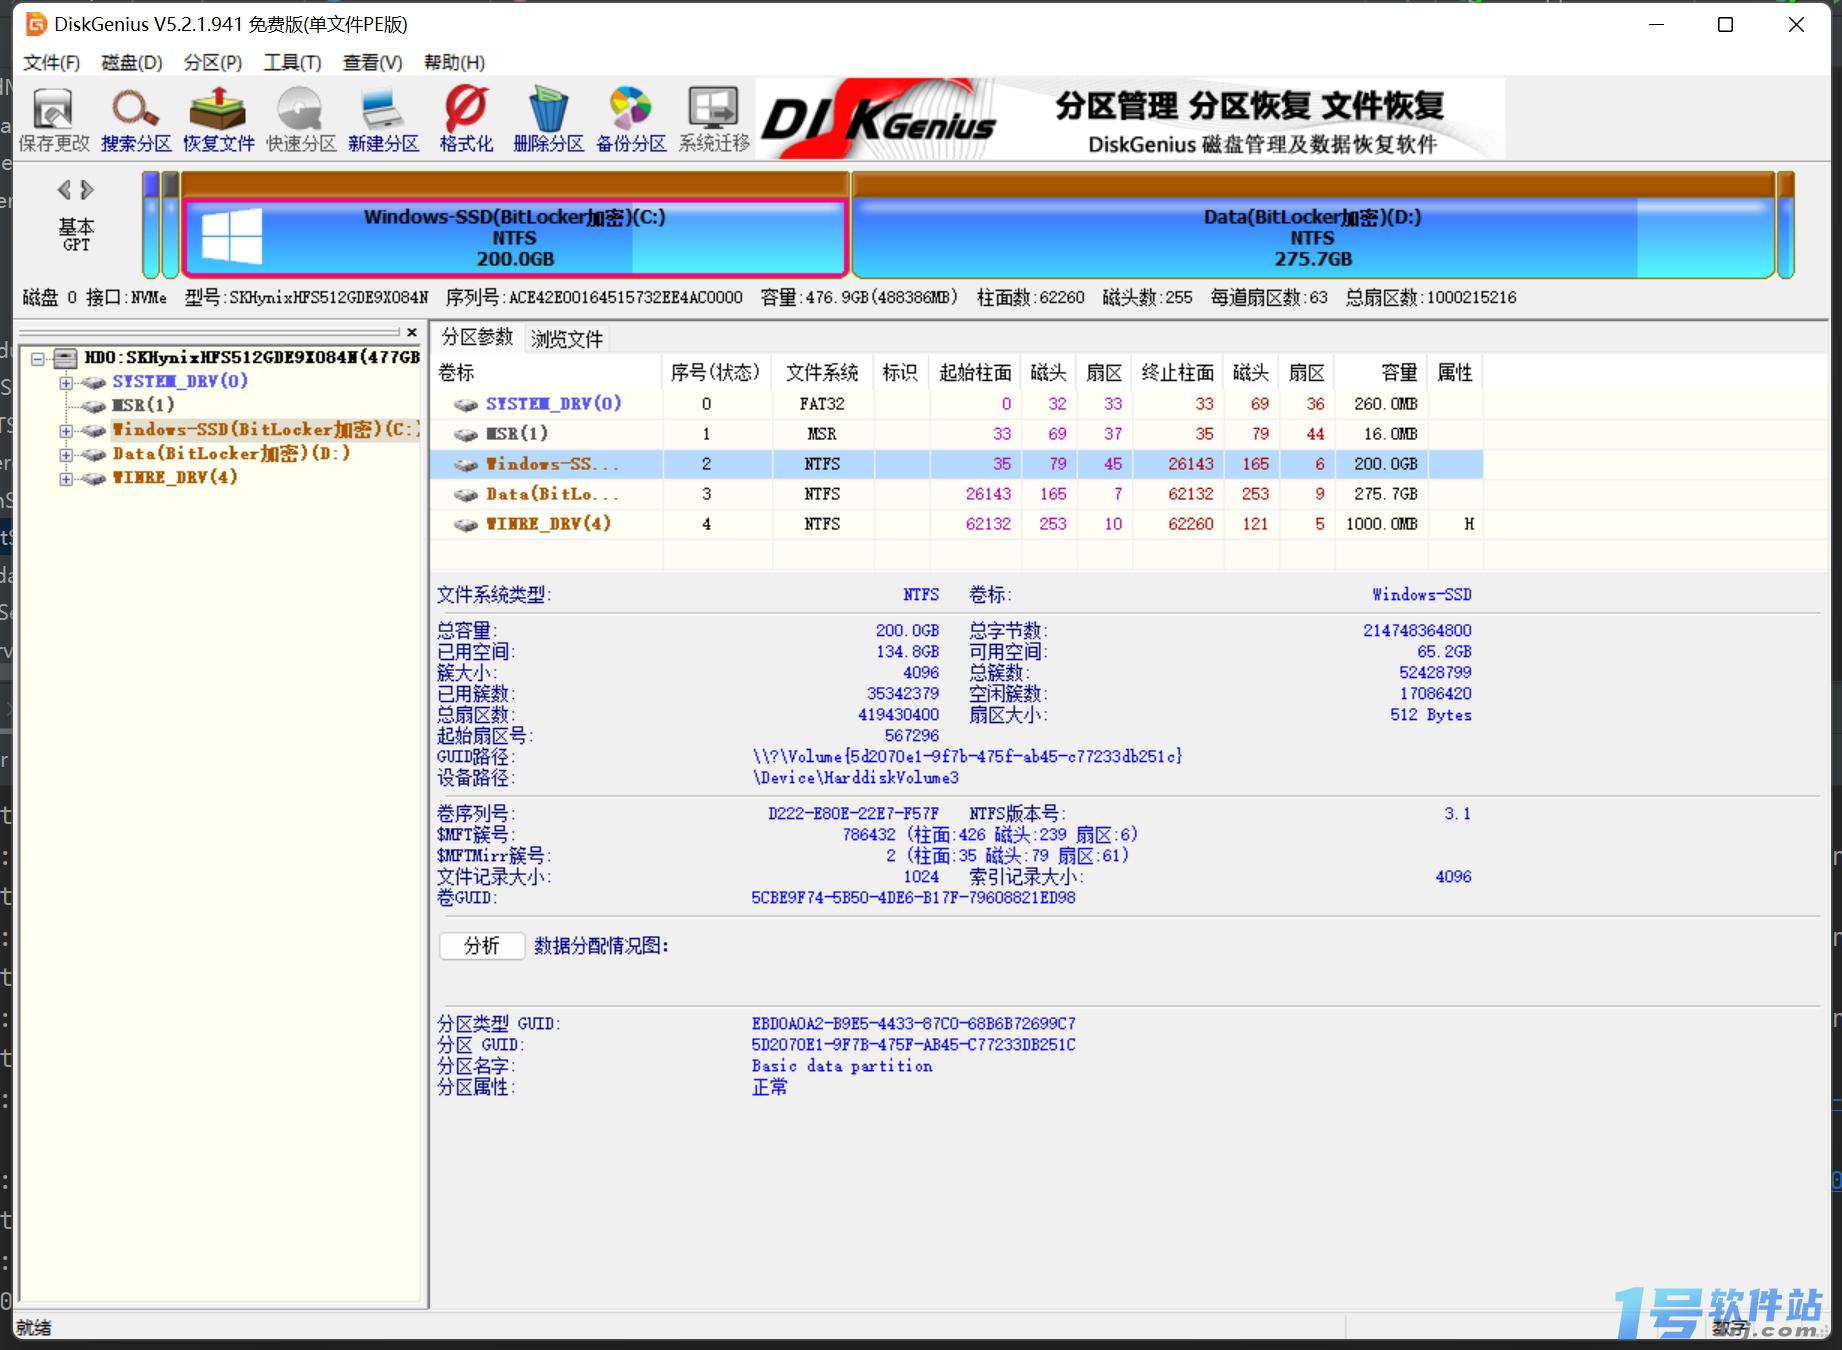The image size is (1842, 1350).
Task: Create a new partition via 新建分区 icon
Action: [383, 120]
